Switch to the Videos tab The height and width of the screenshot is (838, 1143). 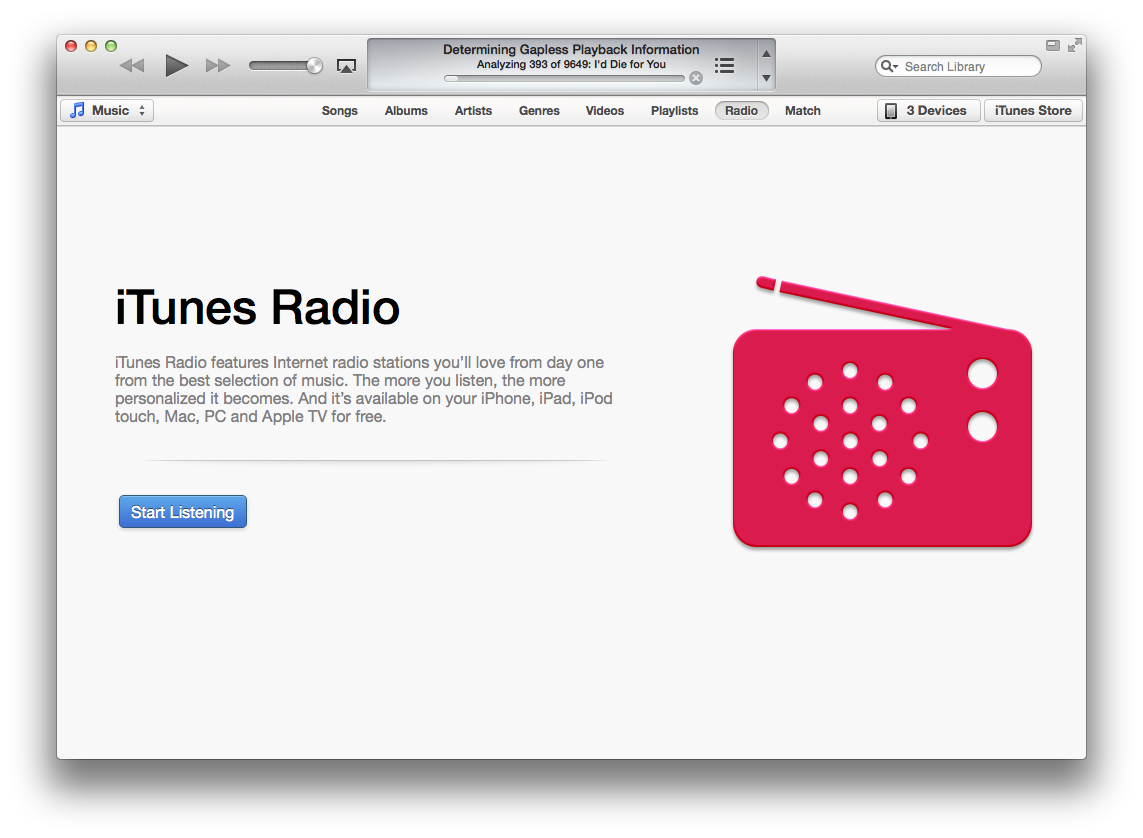coord(605,111)
